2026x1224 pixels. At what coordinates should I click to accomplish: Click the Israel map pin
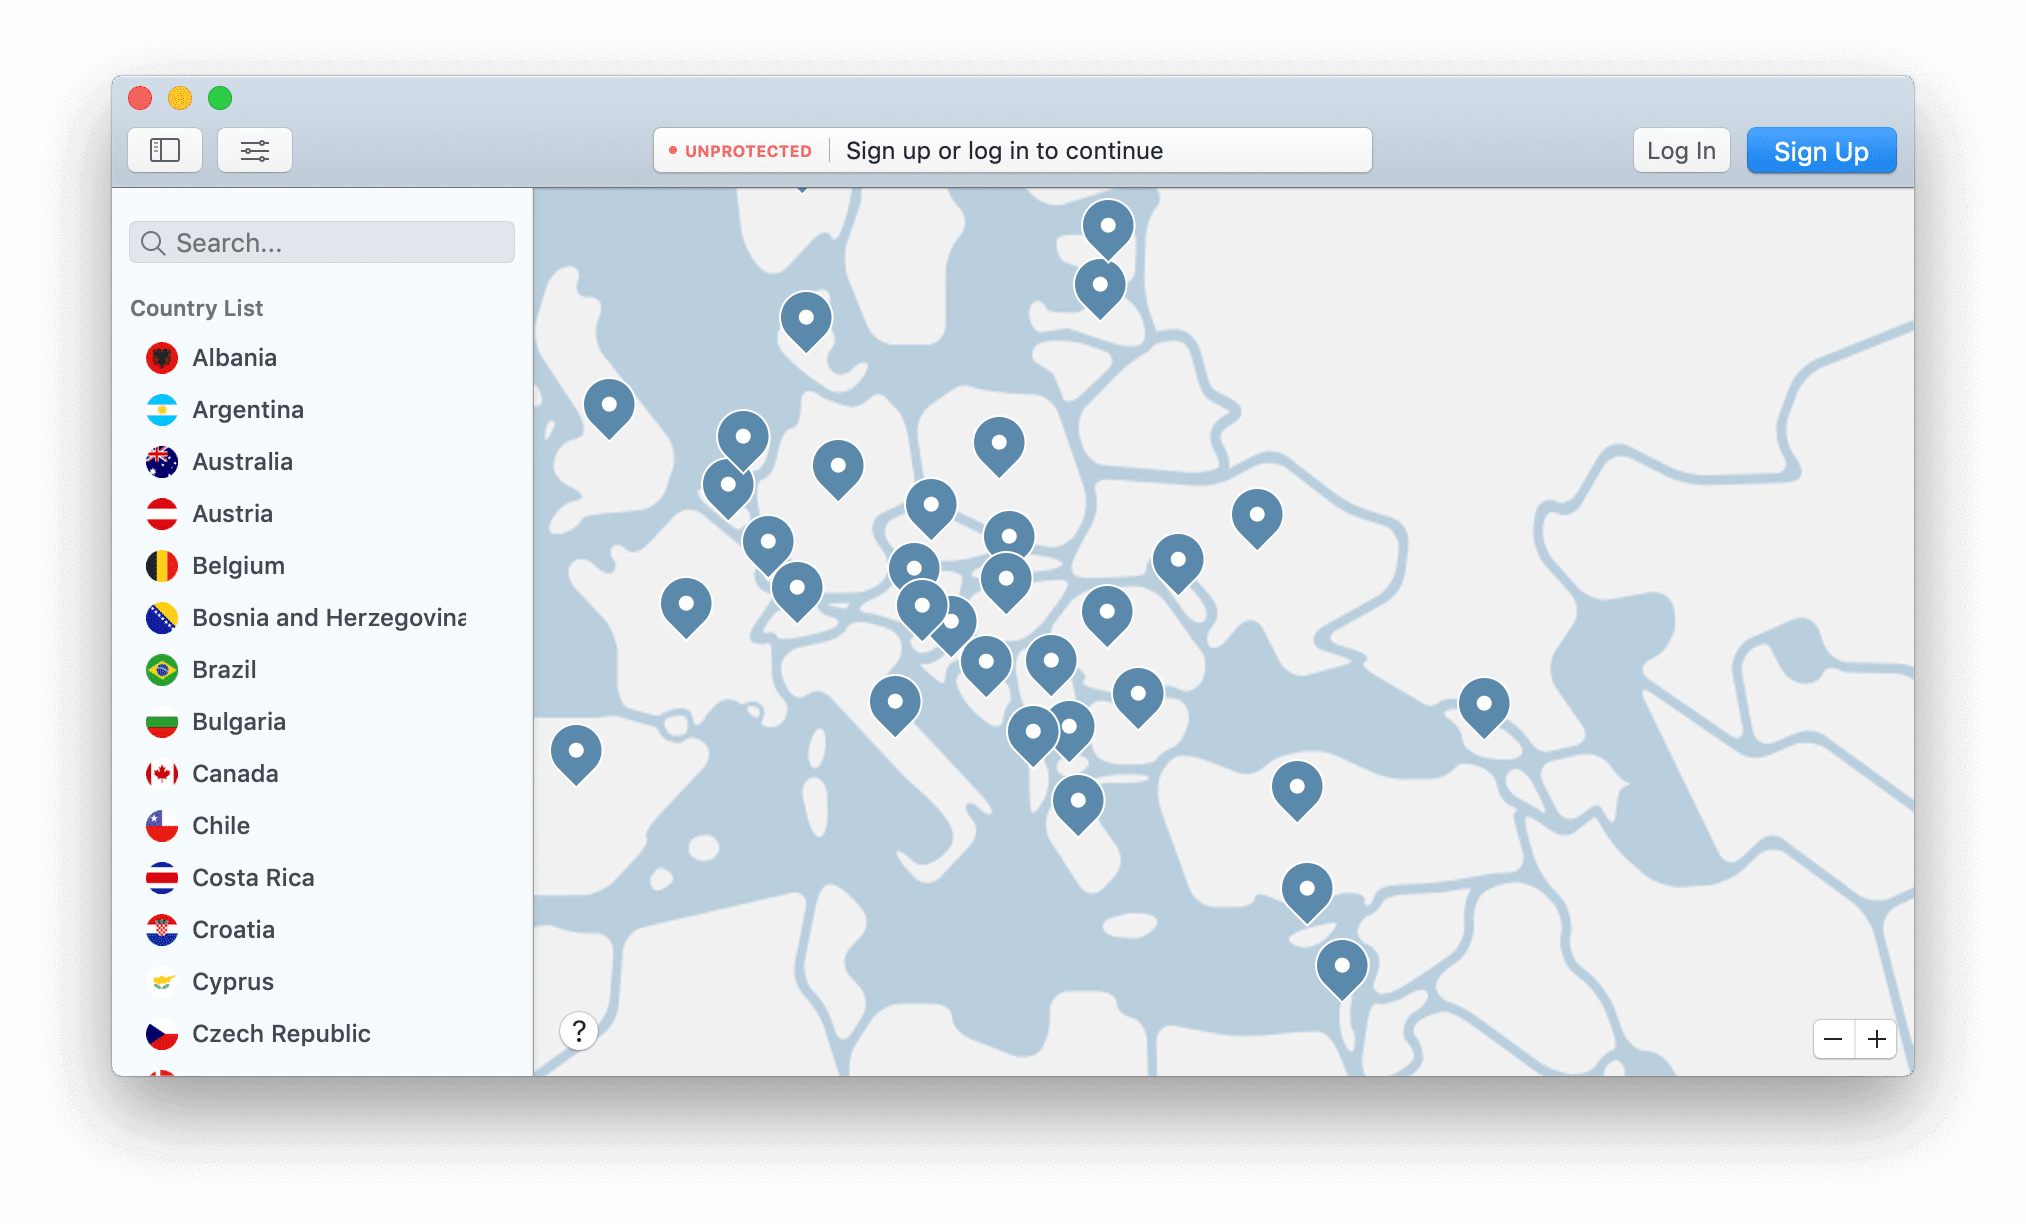coord(1342,968)
